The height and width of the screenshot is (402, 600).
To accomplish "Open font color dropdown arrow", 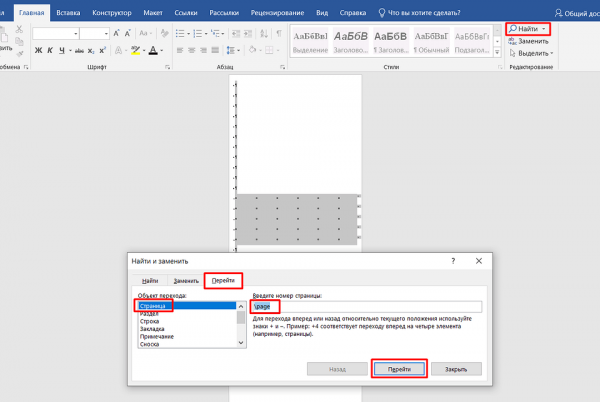I will coord(161,50).
